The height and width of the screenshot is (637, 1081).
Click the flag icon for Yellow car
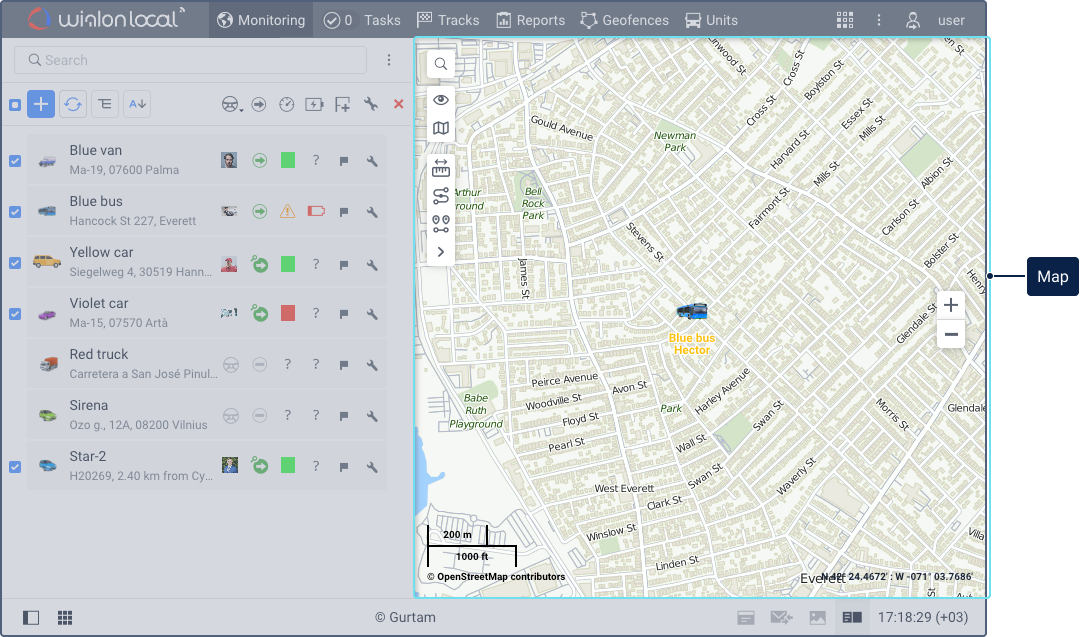[343, 265]
